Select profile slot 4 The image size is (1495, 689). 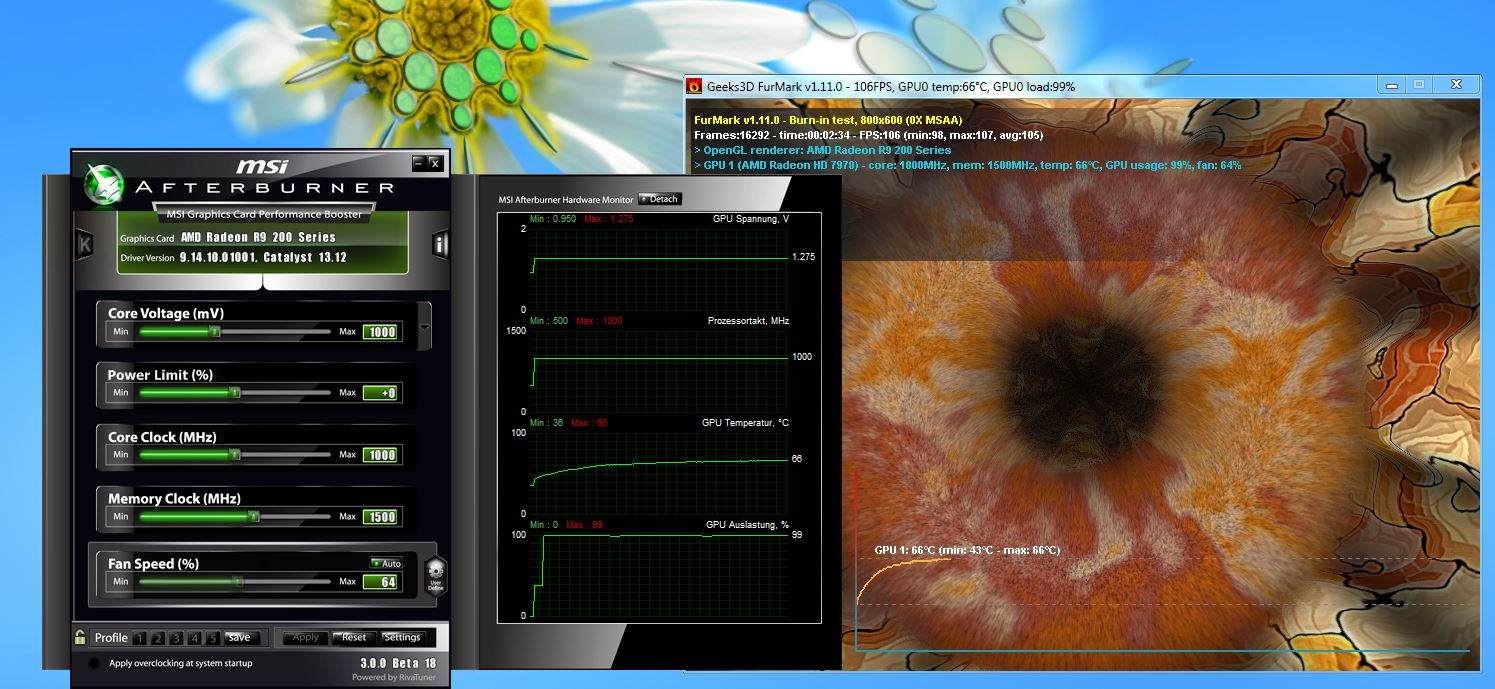pyautogui.click(x=195, y=638)
